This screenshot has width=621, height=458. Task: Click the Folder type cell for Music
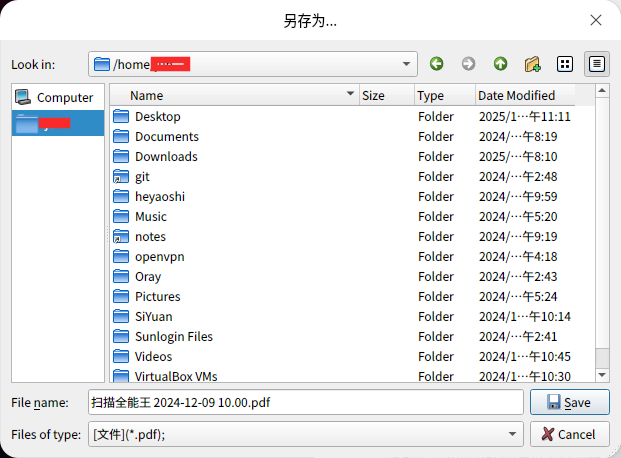point(436,216)
